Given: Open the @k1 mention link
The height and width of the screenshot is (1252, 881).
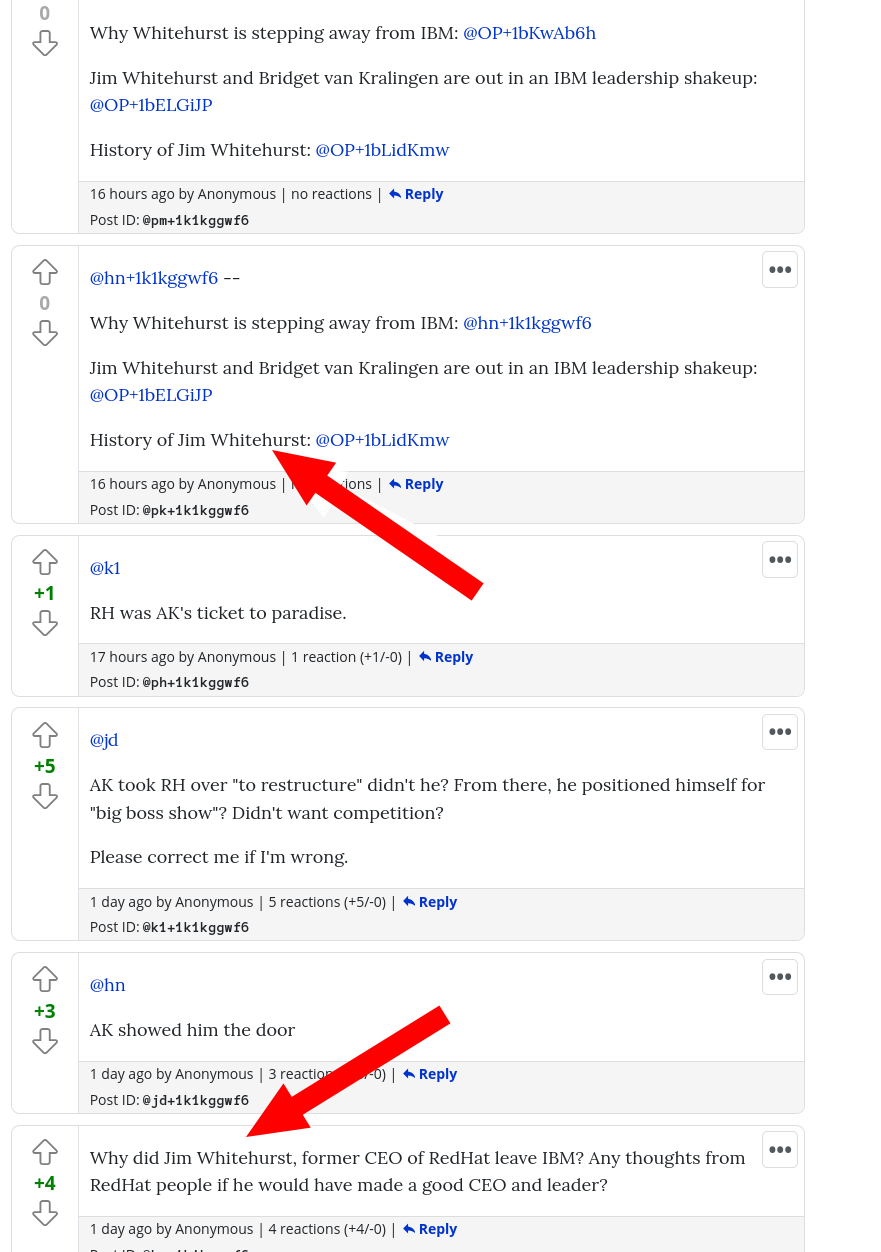Looking at the screenshot, I should (105, 568).
